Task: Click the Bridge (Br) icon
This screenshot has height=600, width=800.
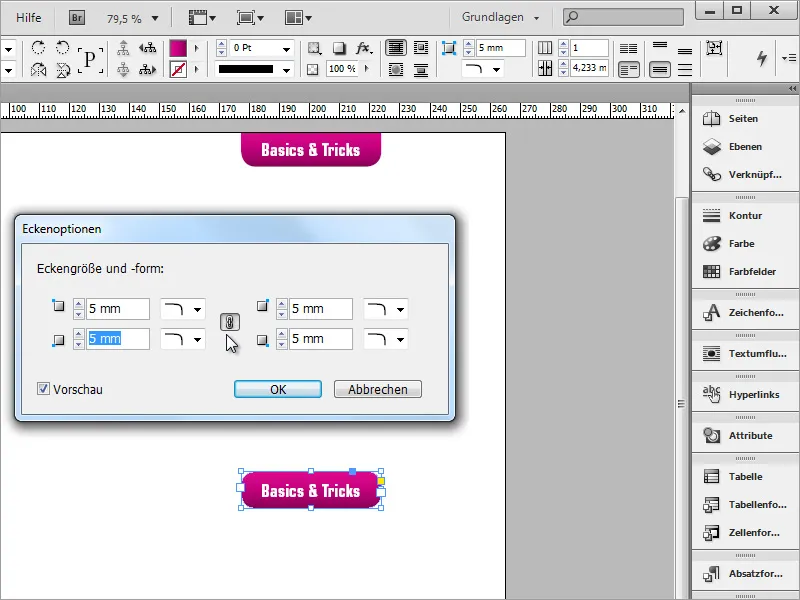Action: click(77, 17)
